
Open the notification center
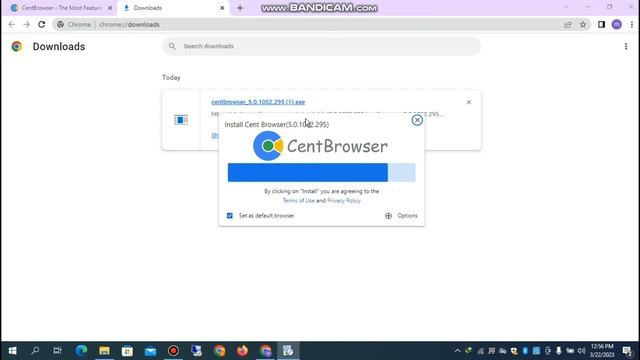(x=627, y=351)
